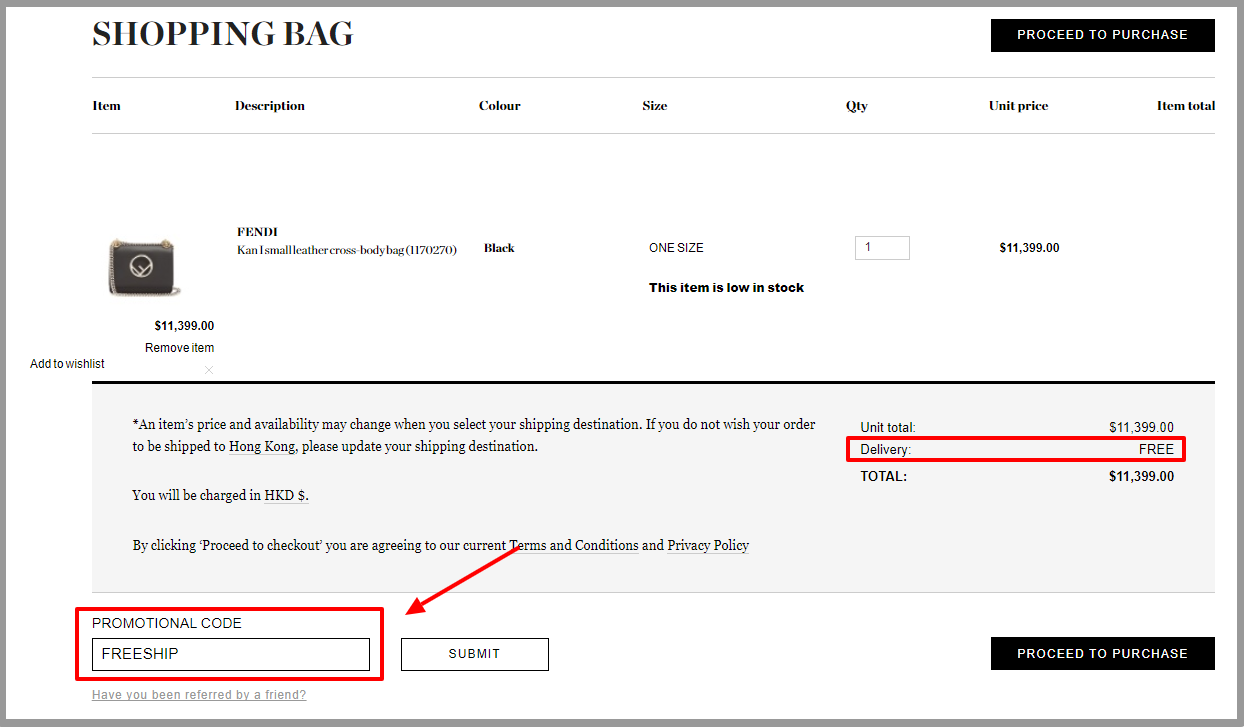Image resolution: width=1244 pixels, height=727 pixels.
Task: Click the unit price $11,399.00 in the Unit price column
Action: click(x=1029, y=248)
